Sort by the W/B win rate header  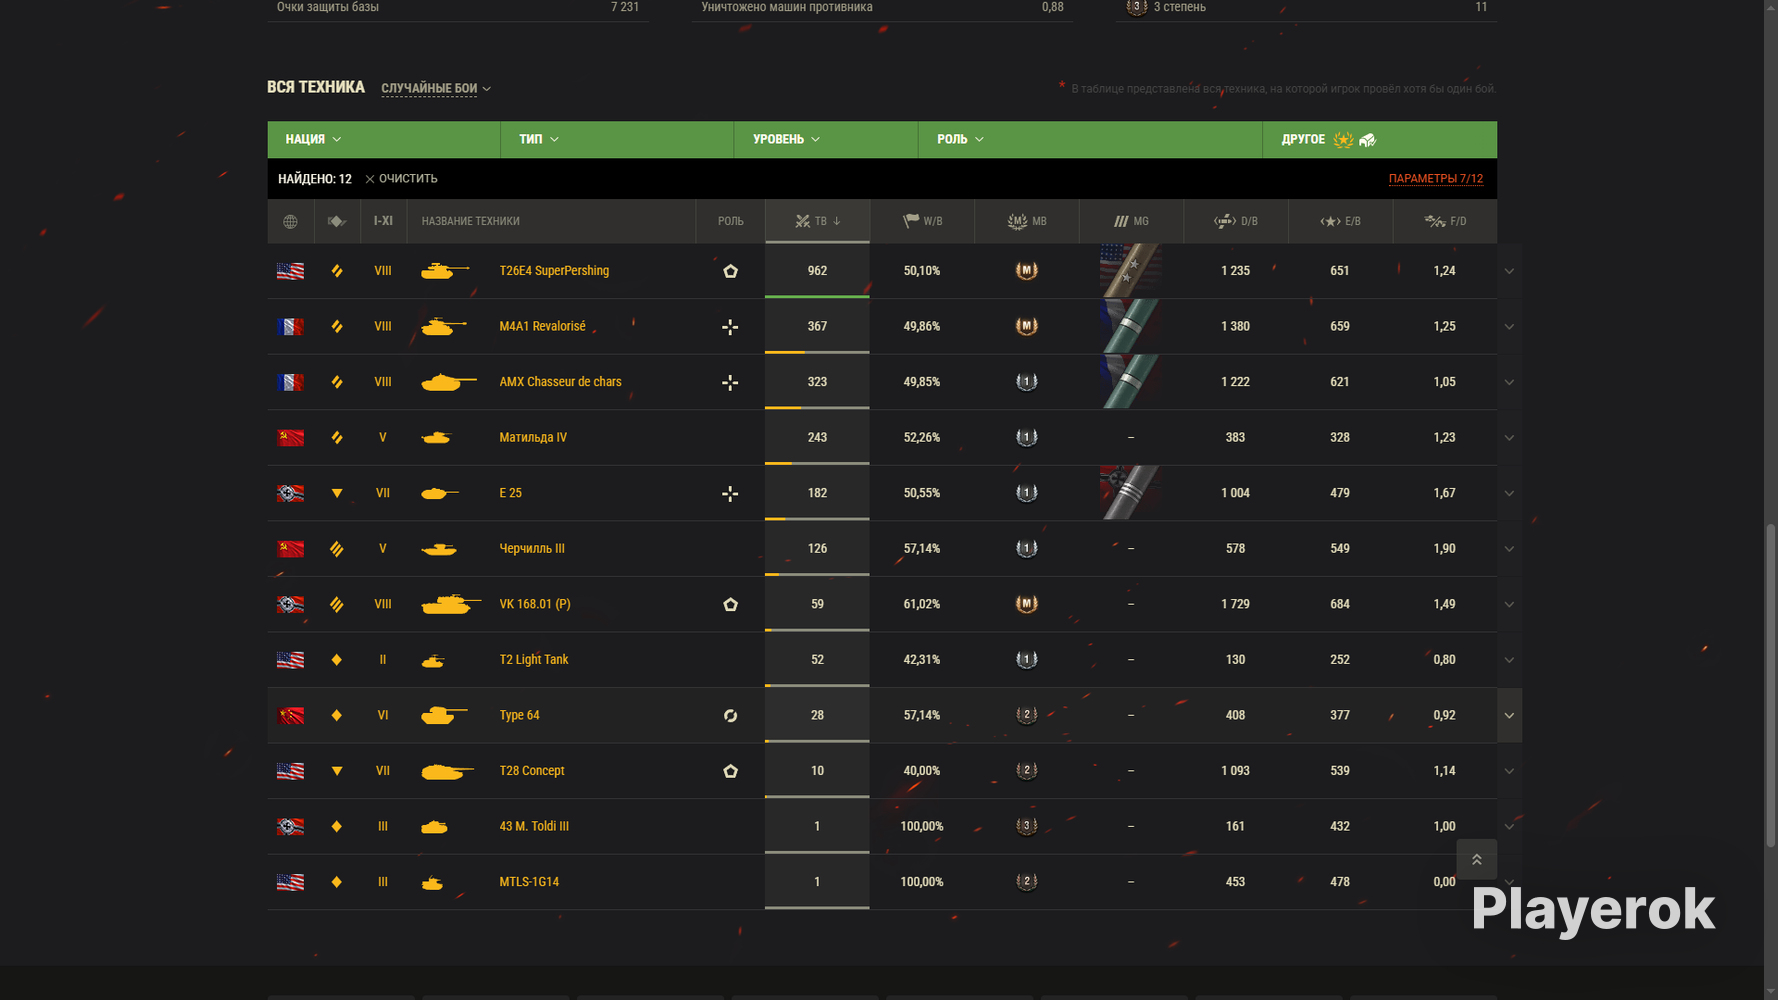tap(922, 221)
